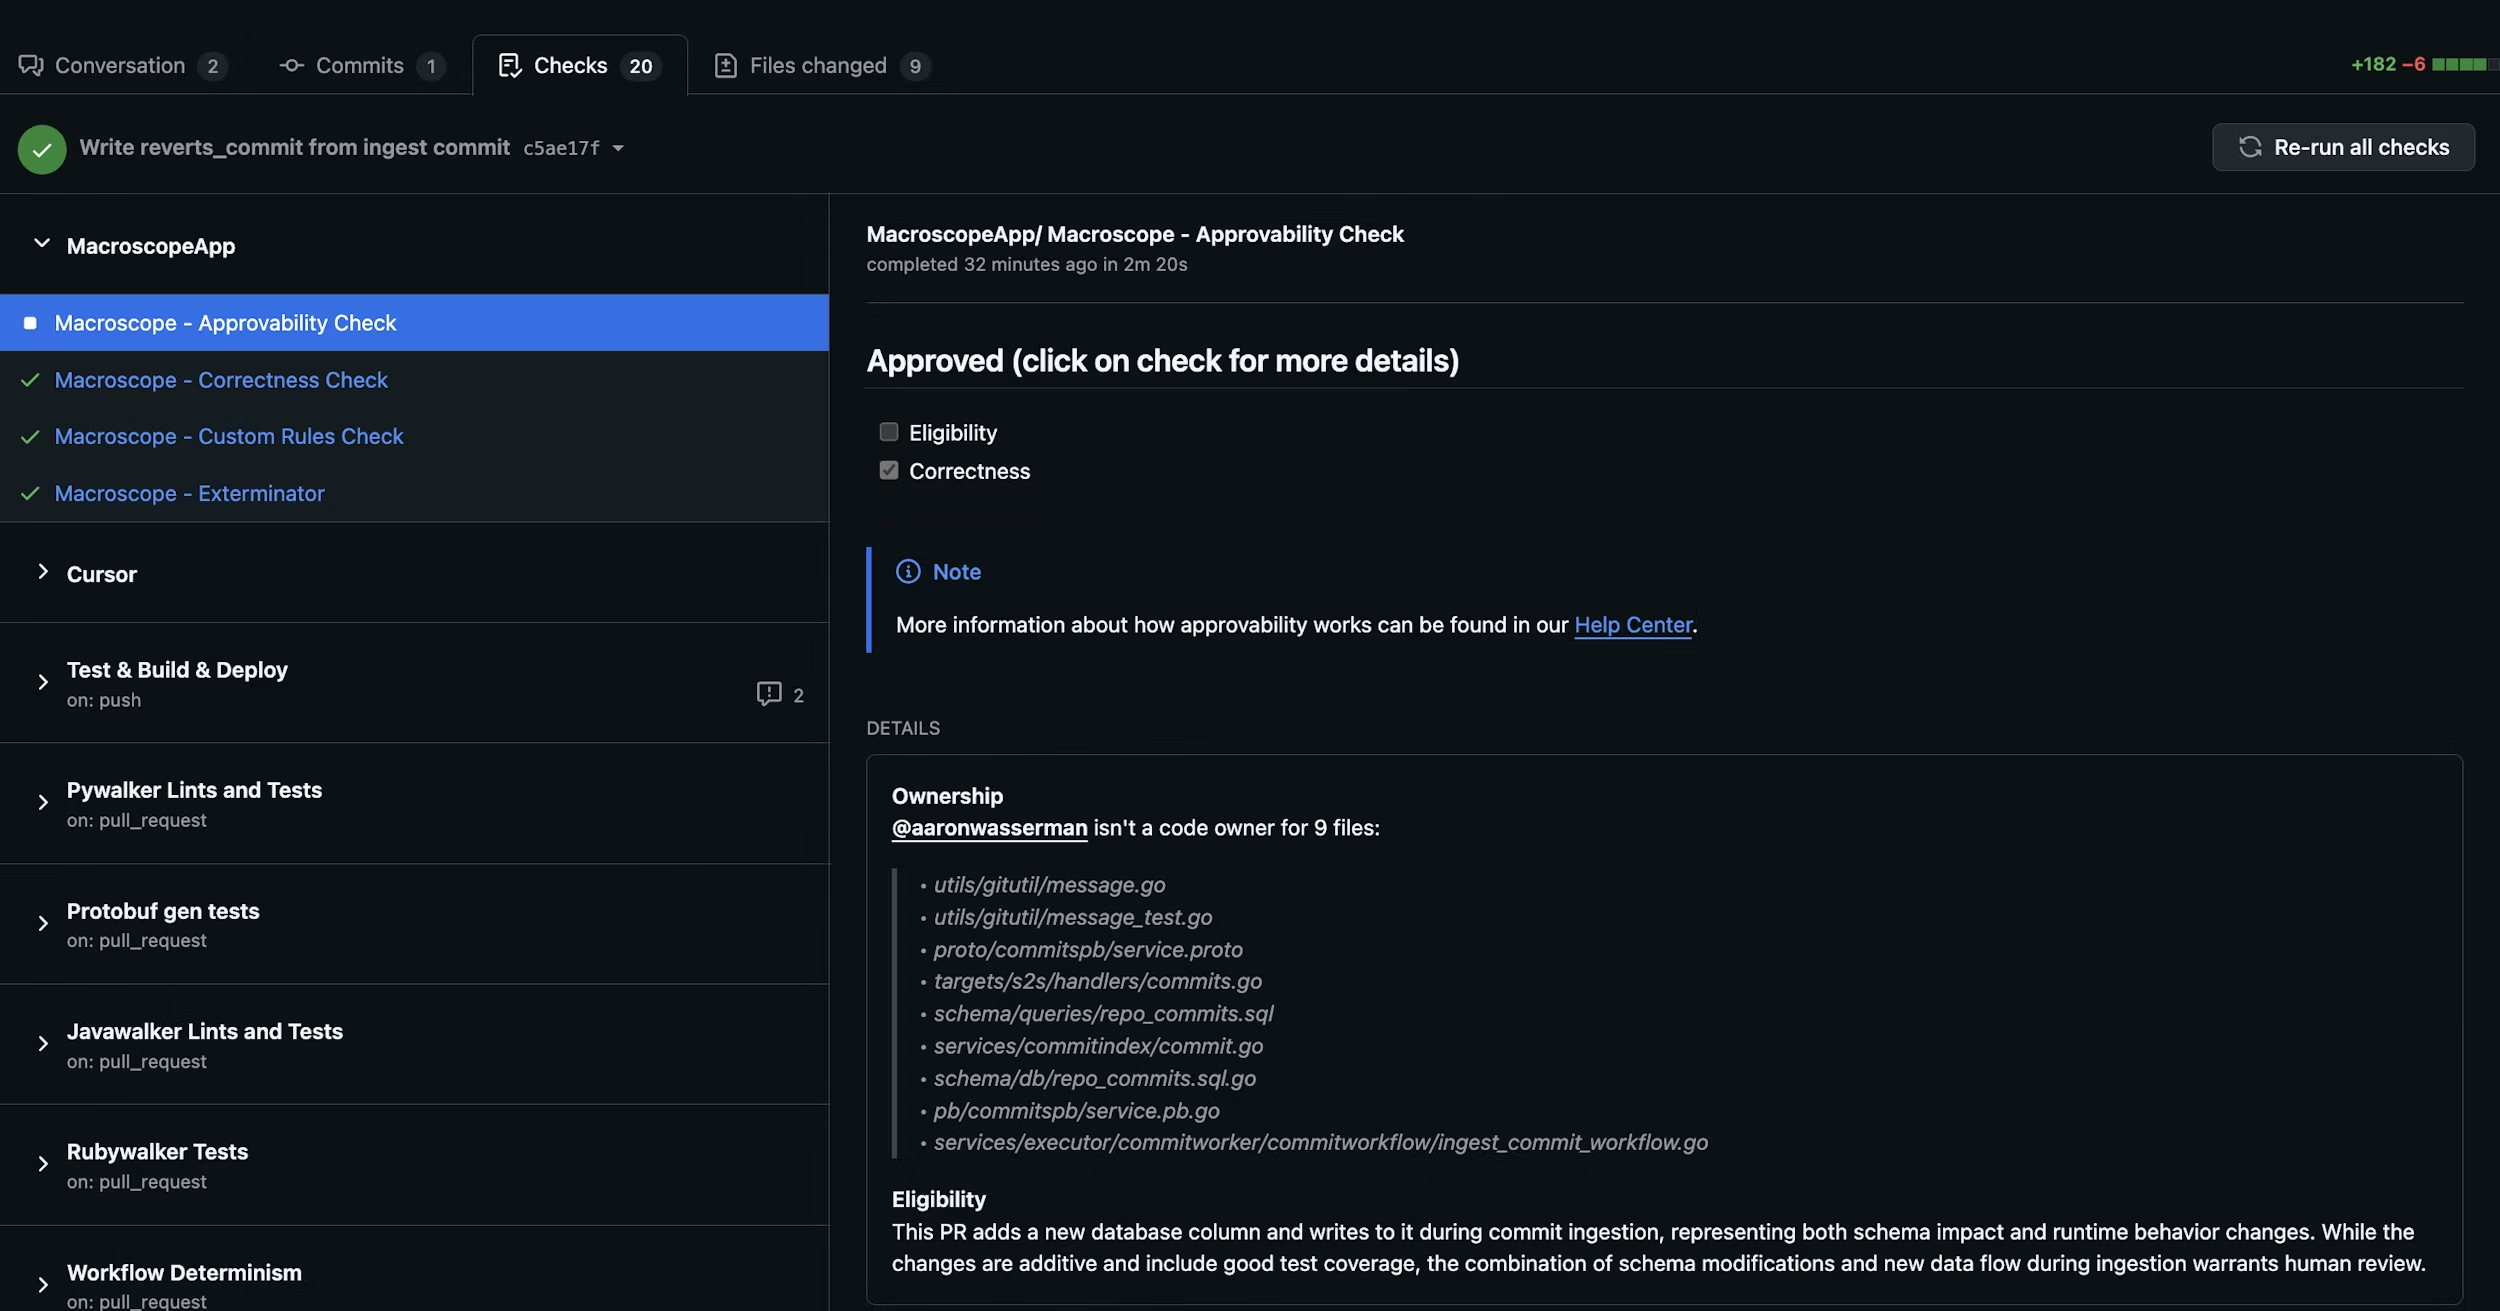
Task: Toggle the Eligibility checkbox
Action: click(x=888, y=432)
